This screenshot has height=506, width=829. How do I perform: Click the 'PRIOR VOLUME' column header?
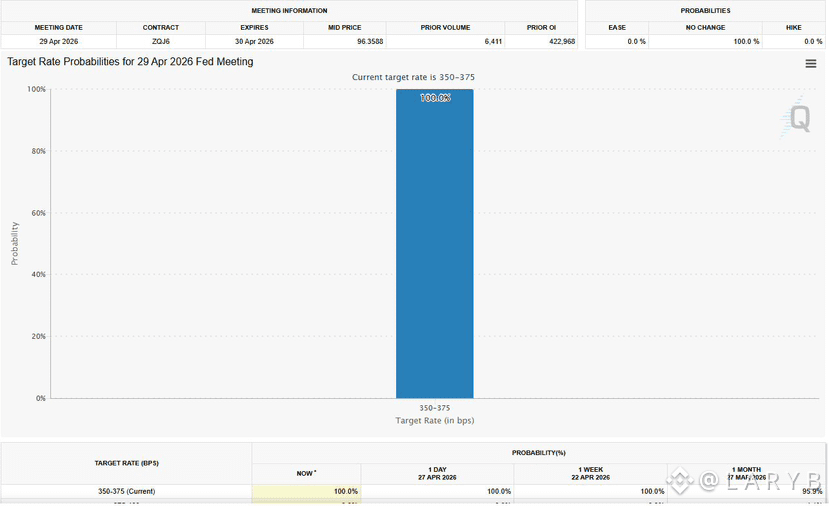tap(445, 27)
